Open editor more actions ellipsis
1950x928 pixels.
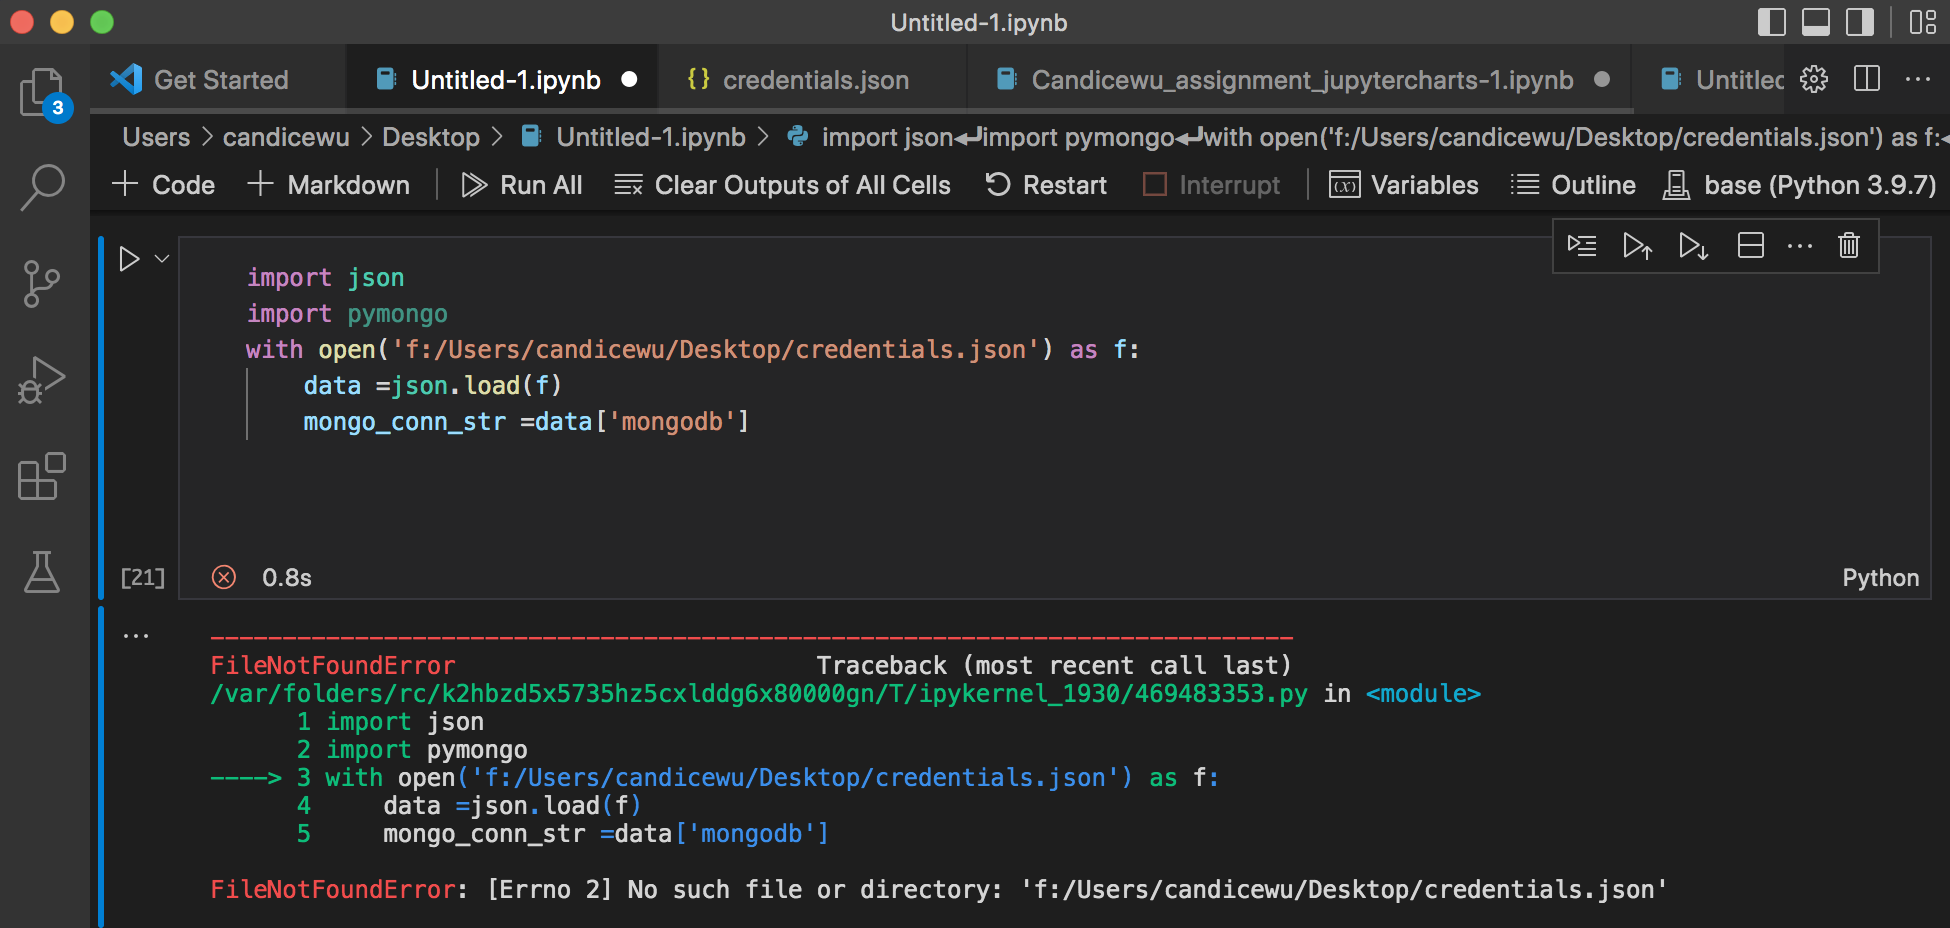pos(1918,79)
